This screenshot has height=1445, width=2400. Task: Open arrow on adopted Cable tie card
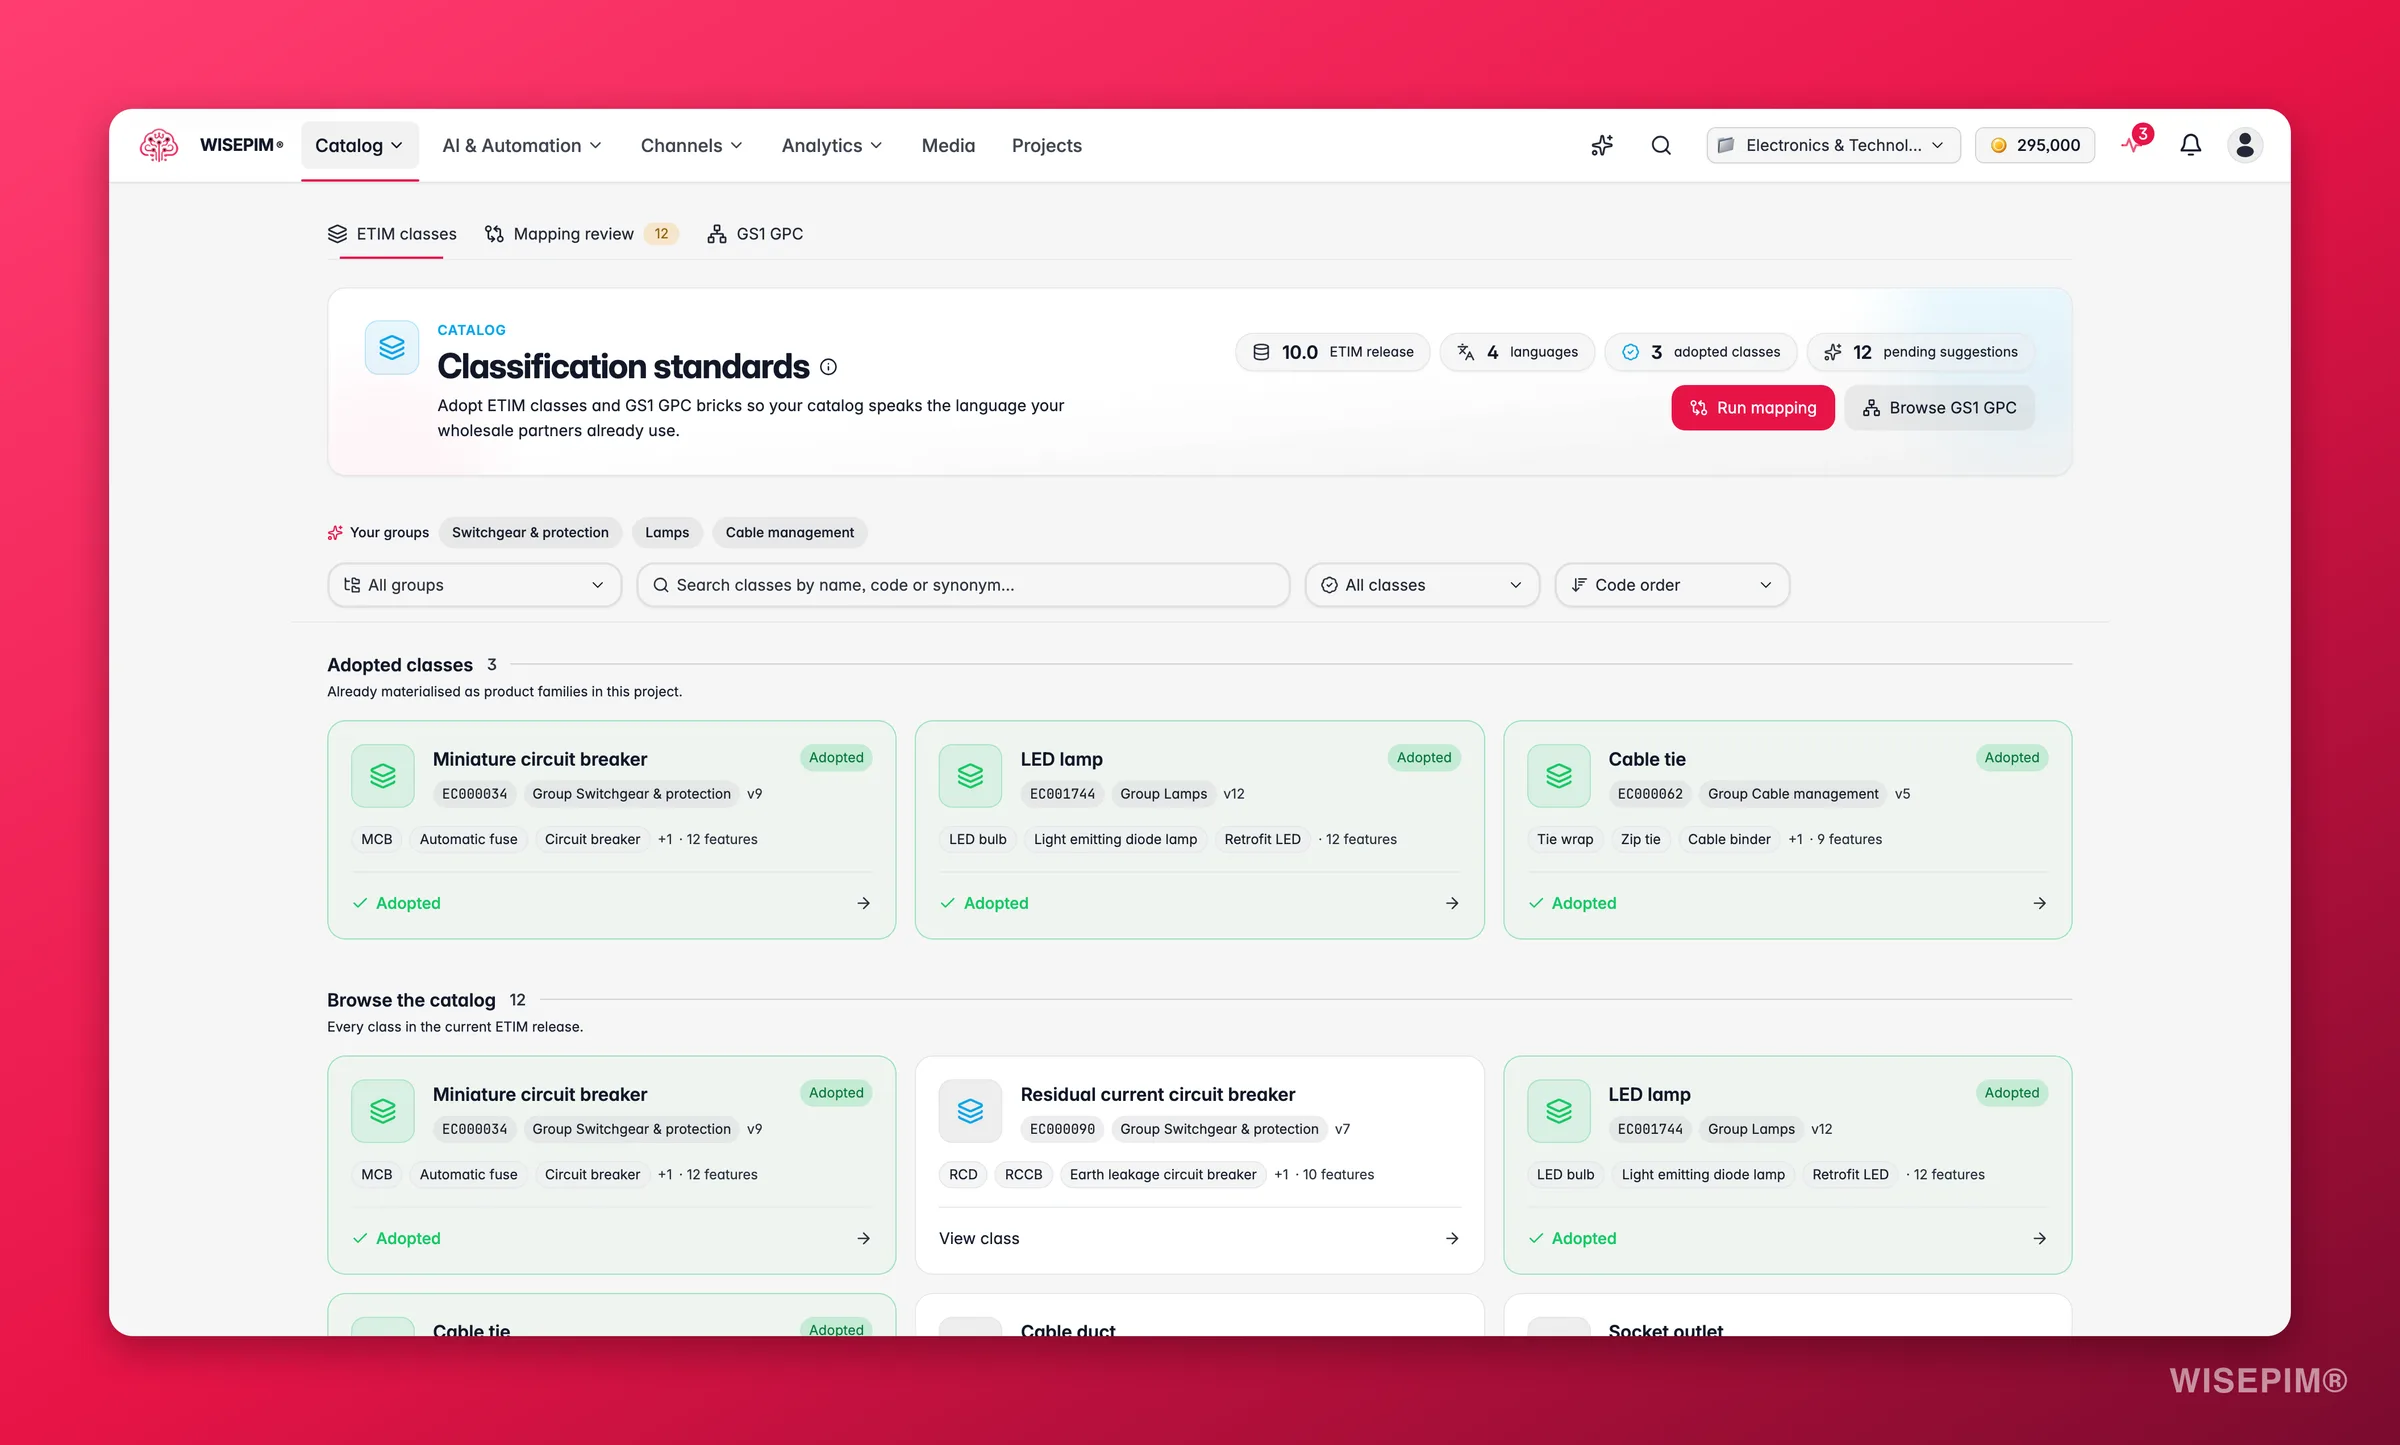pyautogui.click(x=2040, y=903)
